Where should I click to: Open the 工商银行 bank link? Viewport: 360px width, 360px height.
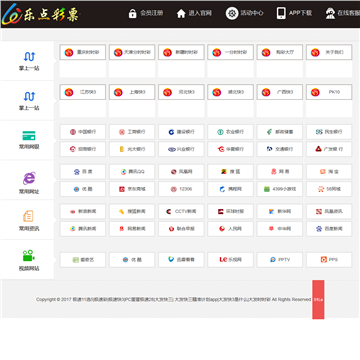[x=132, y=132]
